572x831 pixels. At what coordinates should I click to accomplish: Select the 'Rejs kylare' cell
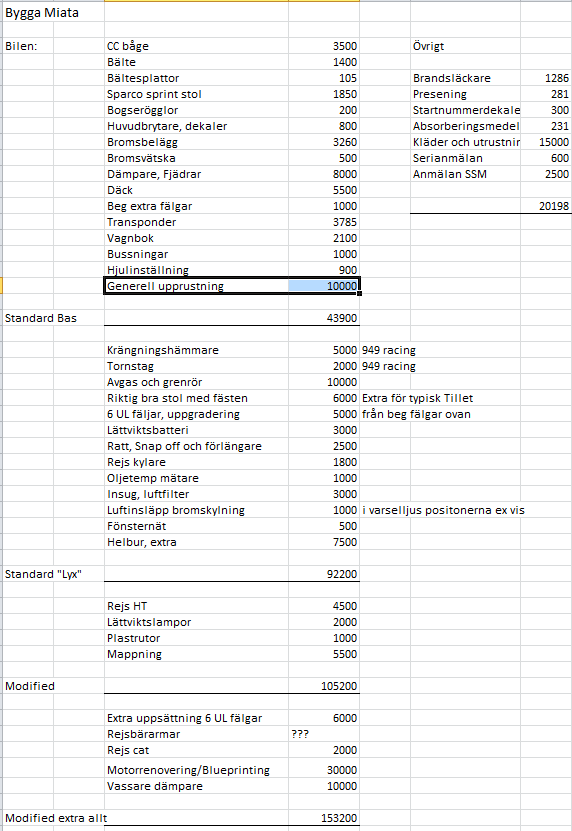(196, 462)
